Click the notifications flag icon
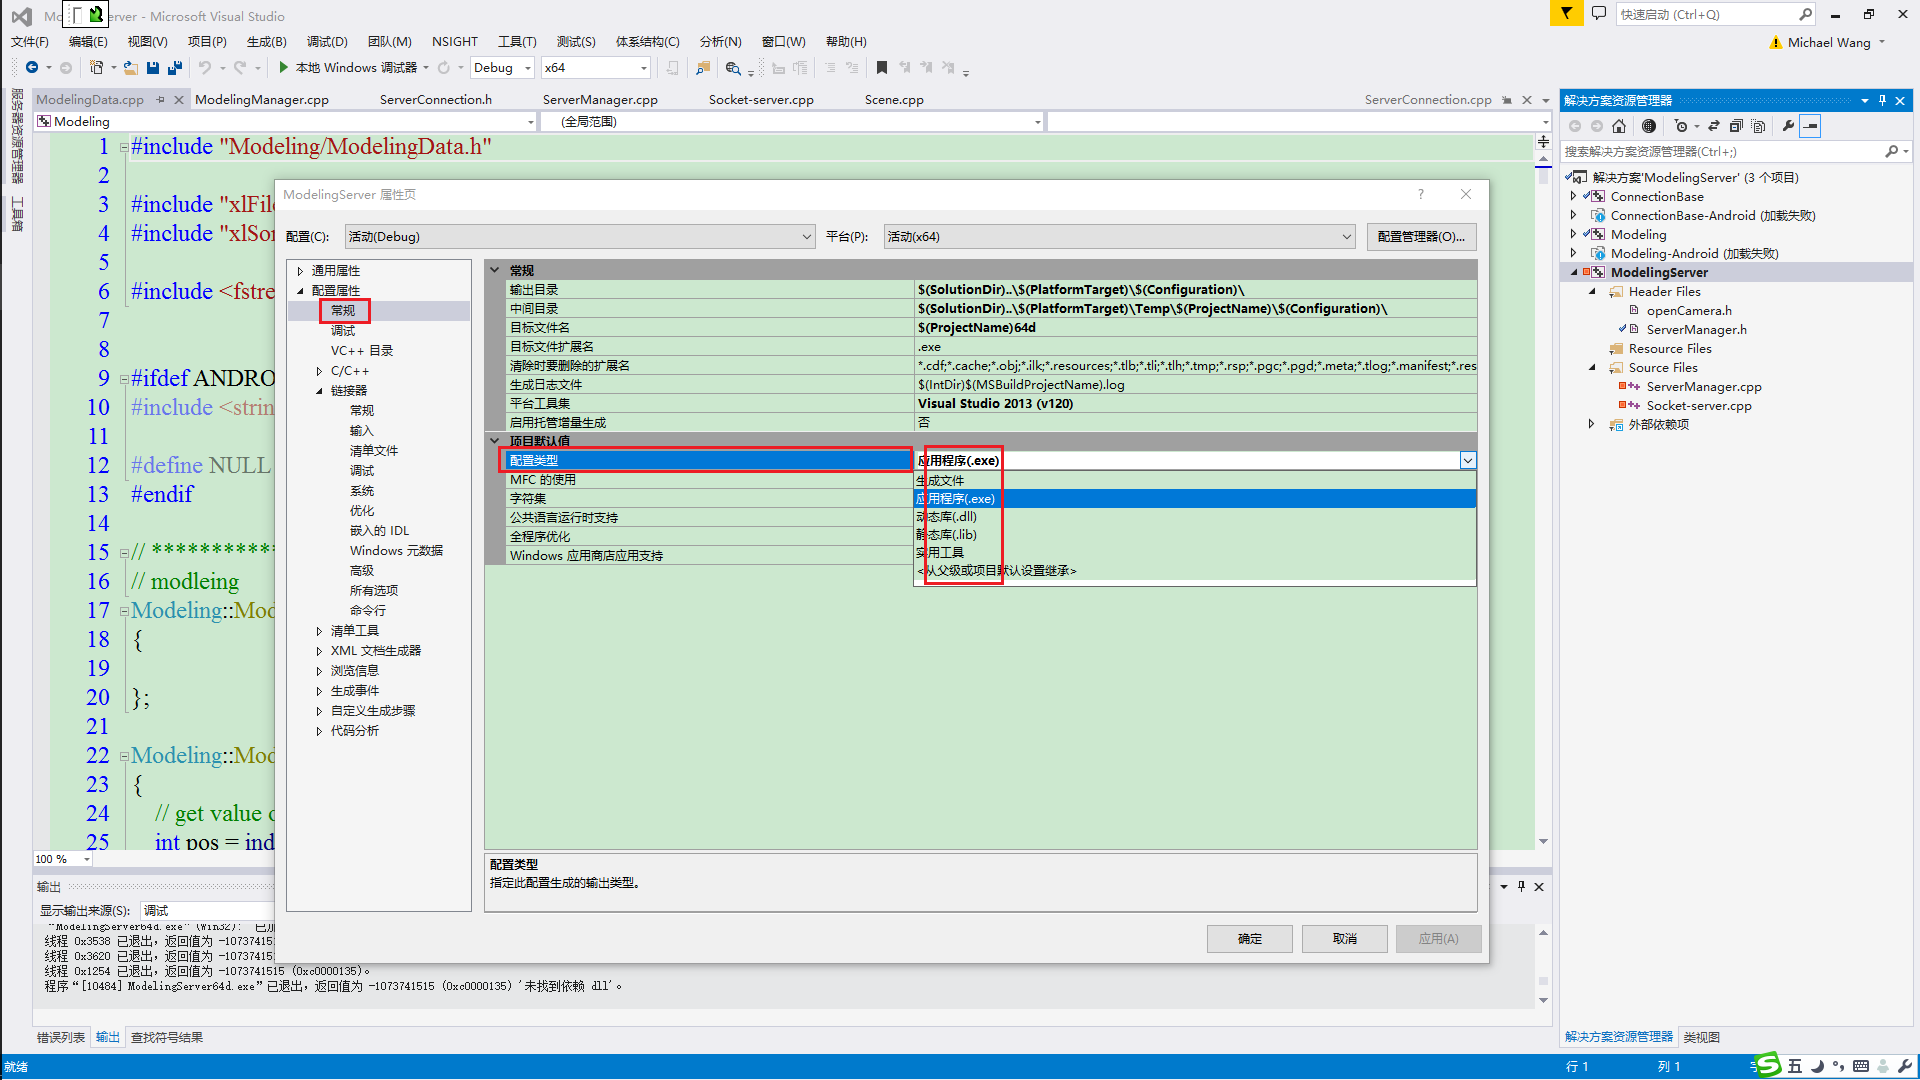The height and width of the screenshot is (1080, 1920). (x=1566, y=14)
